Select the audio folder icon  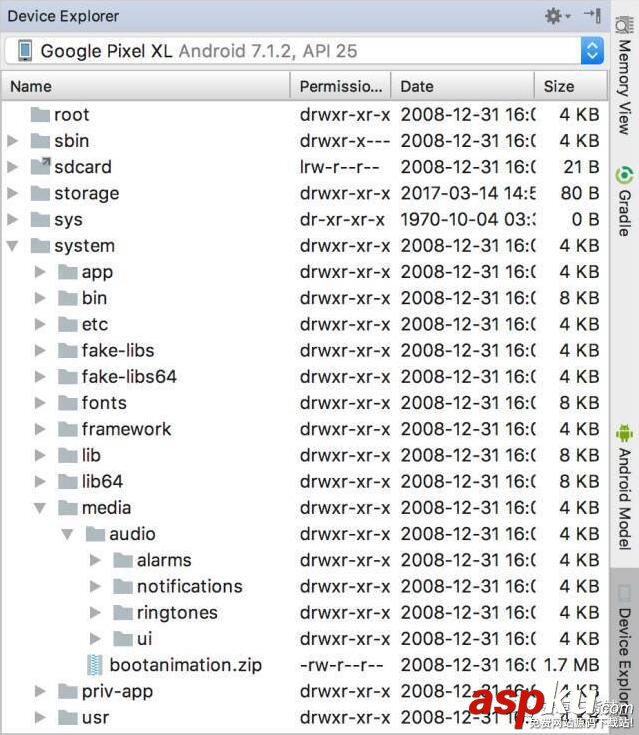click(x=96, y=534)
